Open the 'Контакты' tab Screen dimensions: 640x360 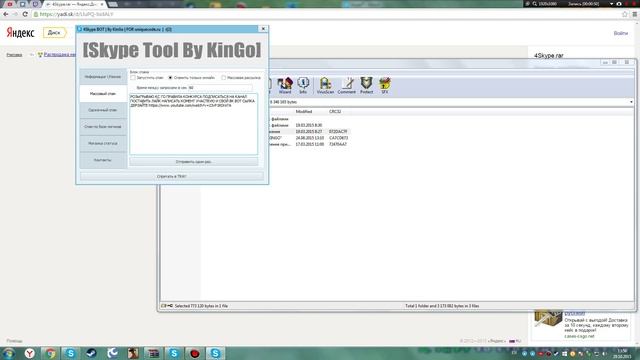[x=103, y=160]
